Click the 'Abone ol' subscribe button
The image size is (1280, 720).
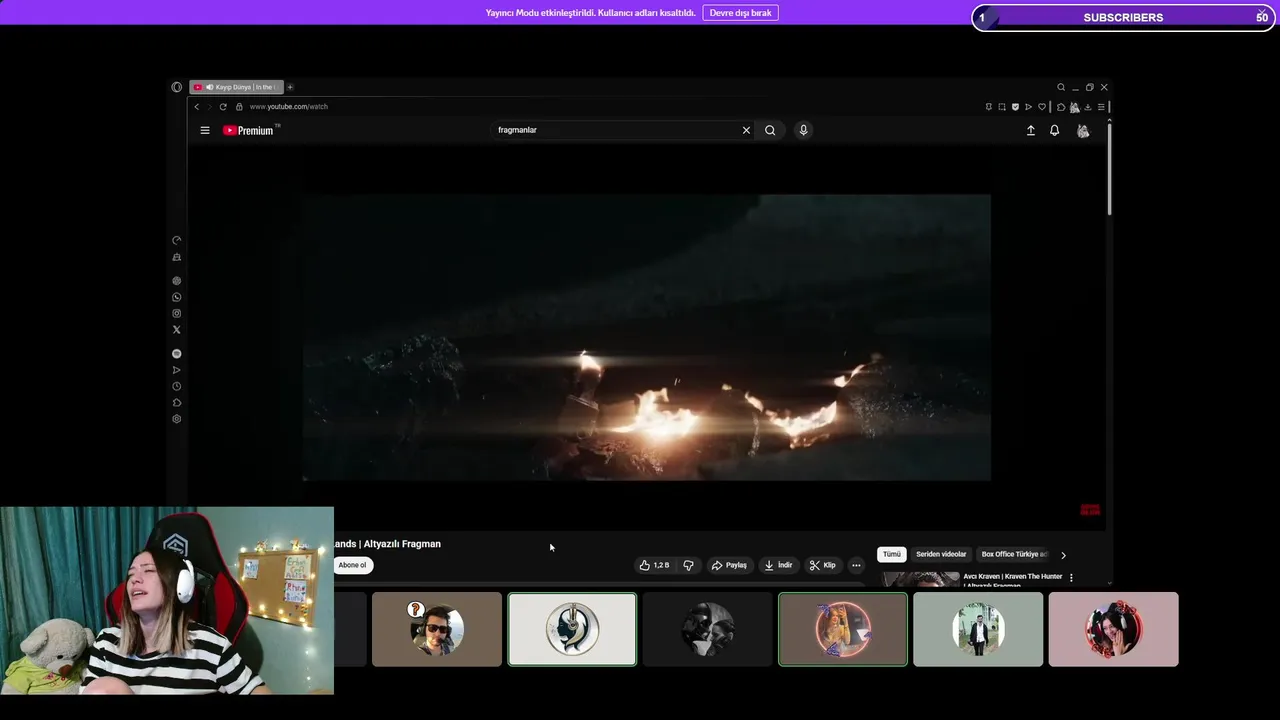coord(353,565)
